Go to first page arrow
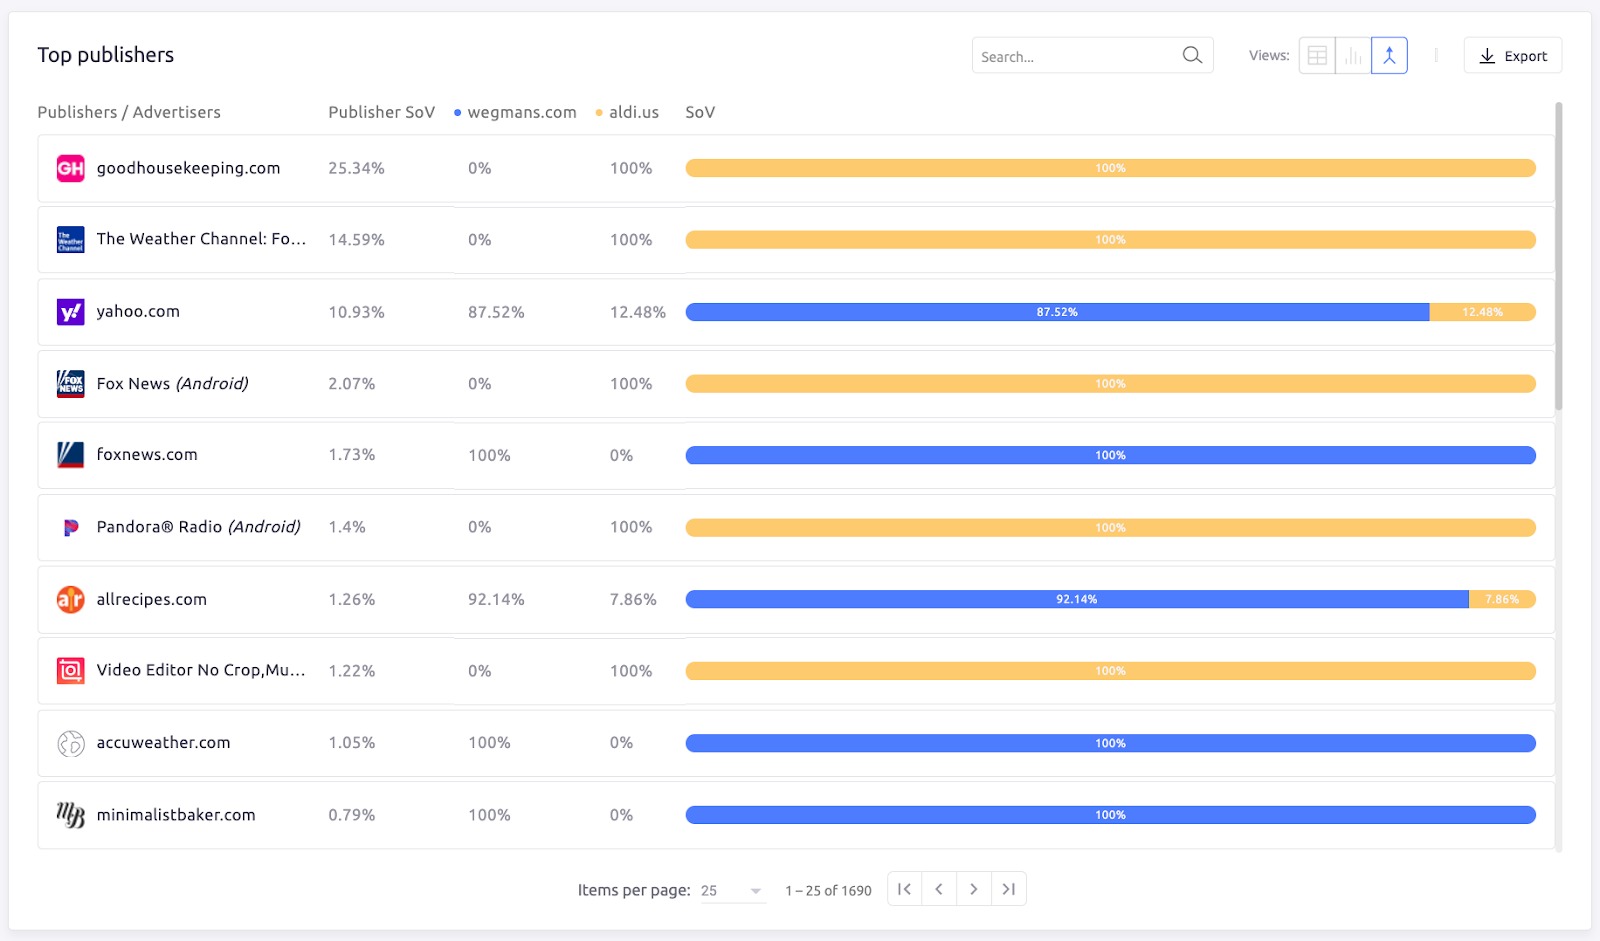The width and height of the screenshot is (1600, 941). point(904,889)
